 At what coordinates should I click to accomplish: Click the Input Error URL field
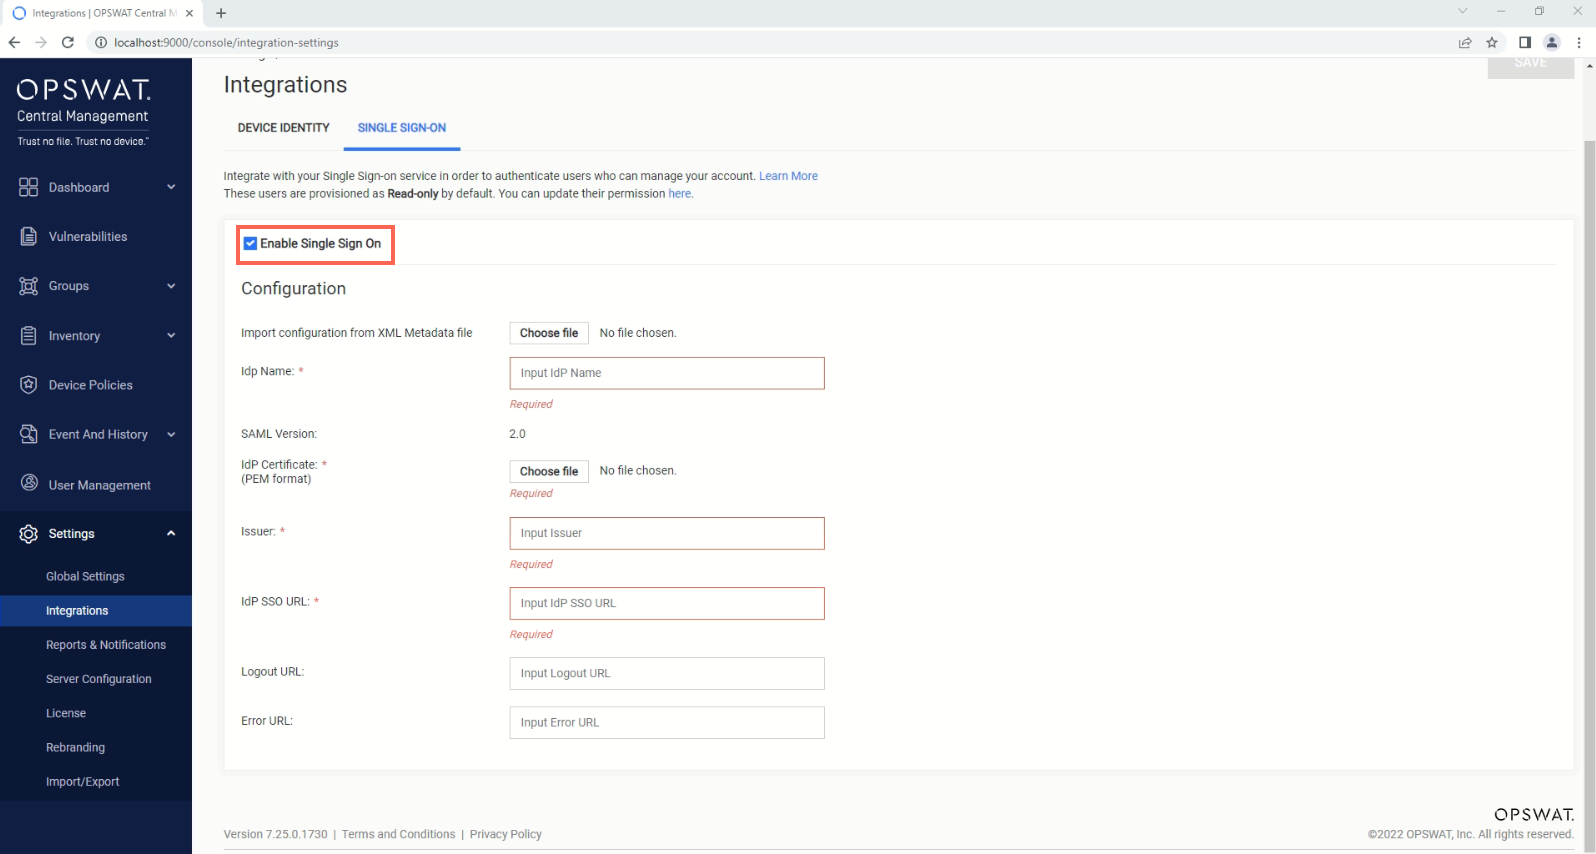click(x=667, y=722)
